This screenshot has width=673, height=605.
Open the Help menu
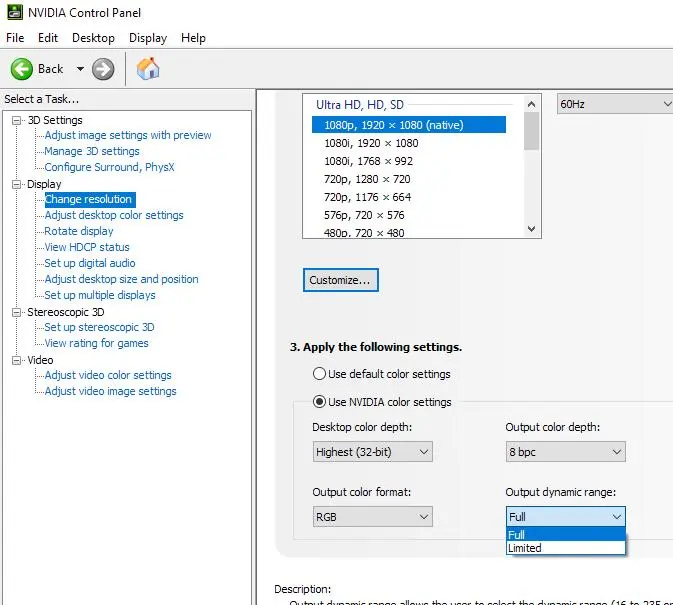(193, 38)
